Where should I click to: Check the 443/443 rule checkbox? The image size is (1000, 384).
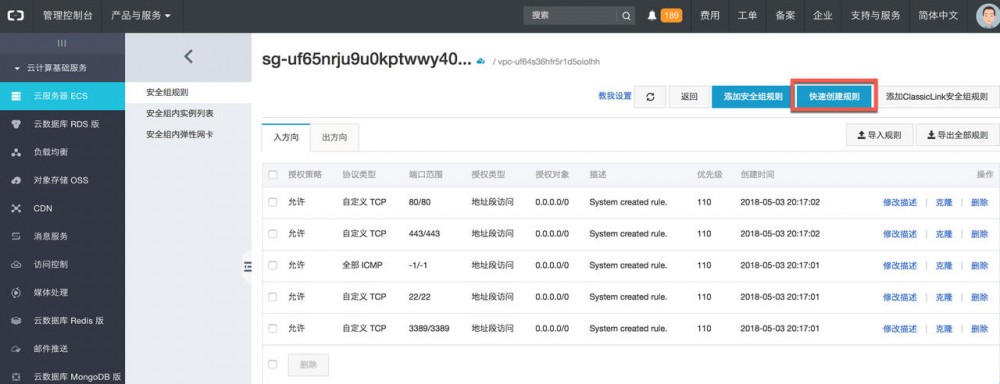click(x=273, y=234)
